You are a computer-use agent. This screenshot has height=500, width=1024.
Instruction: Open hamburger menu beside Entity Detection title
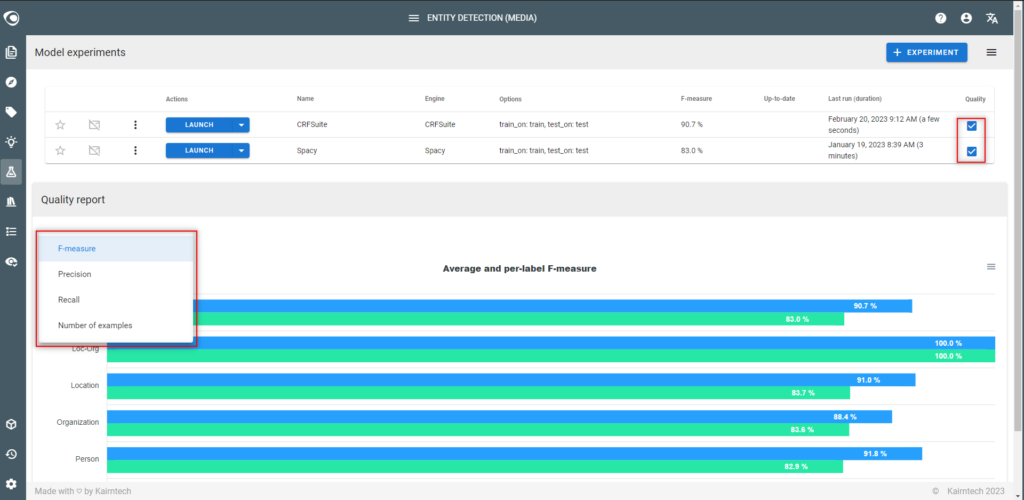(x=413, y=18)
